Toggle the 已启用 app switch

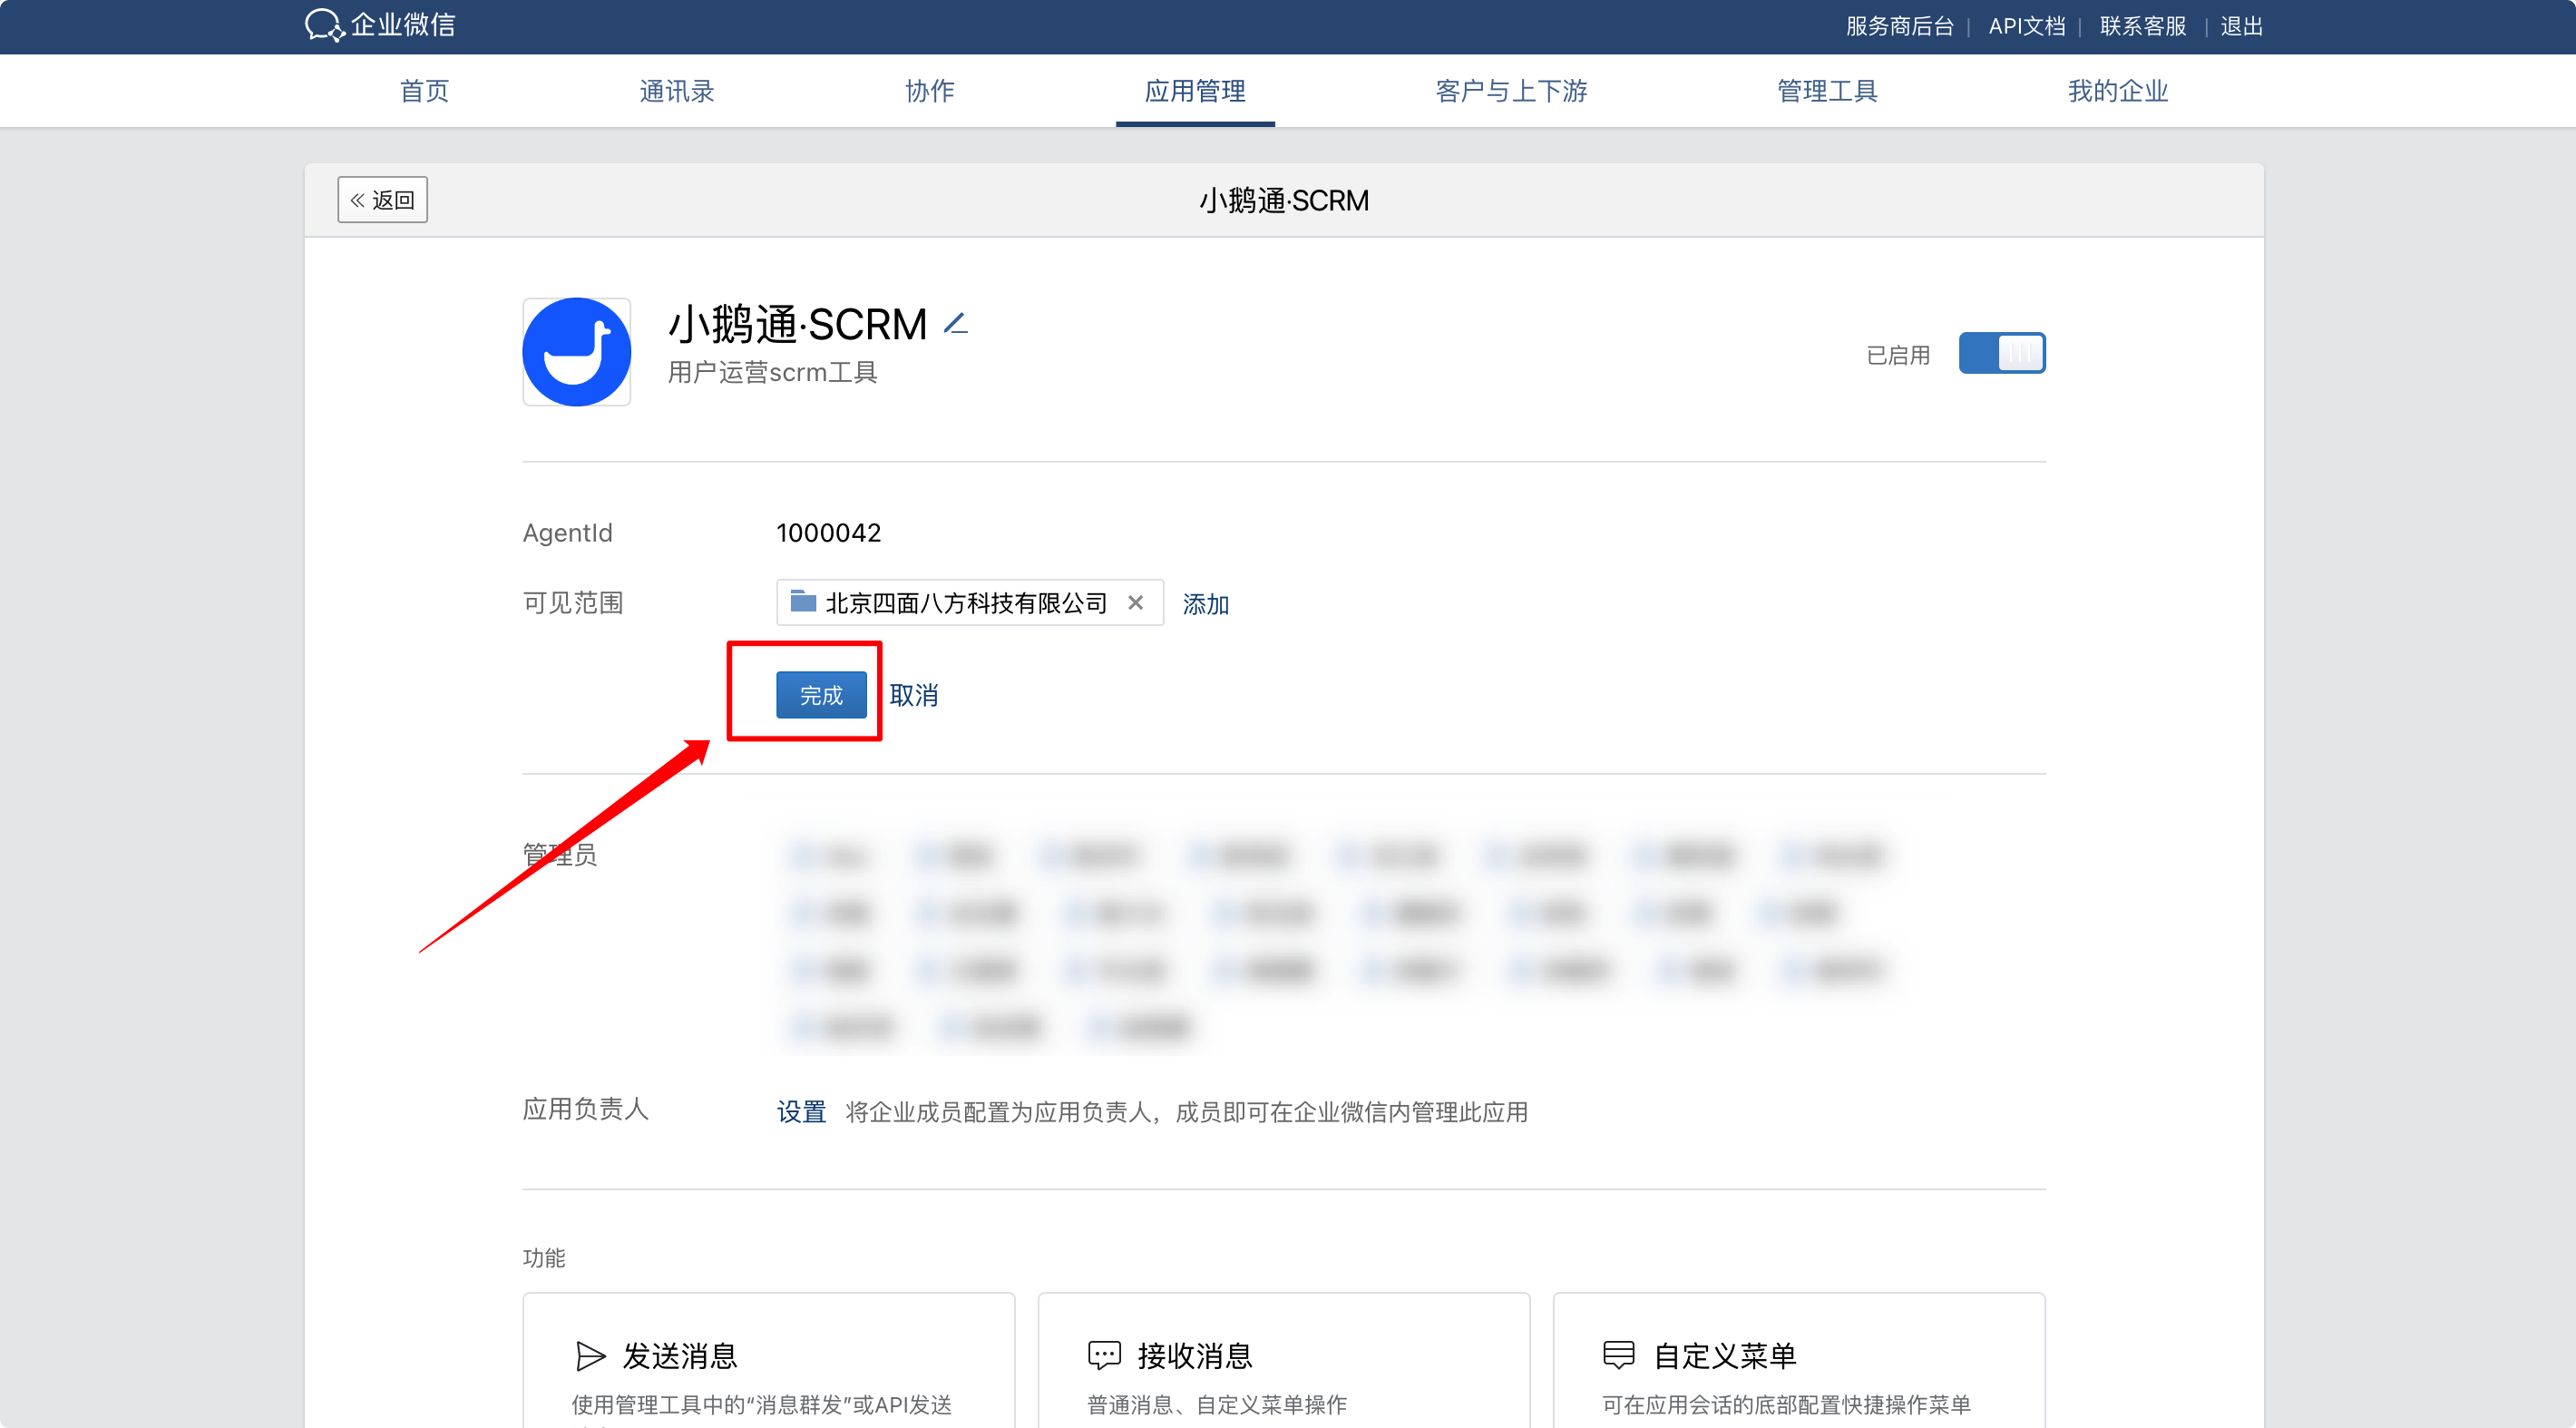[2002, 353]
